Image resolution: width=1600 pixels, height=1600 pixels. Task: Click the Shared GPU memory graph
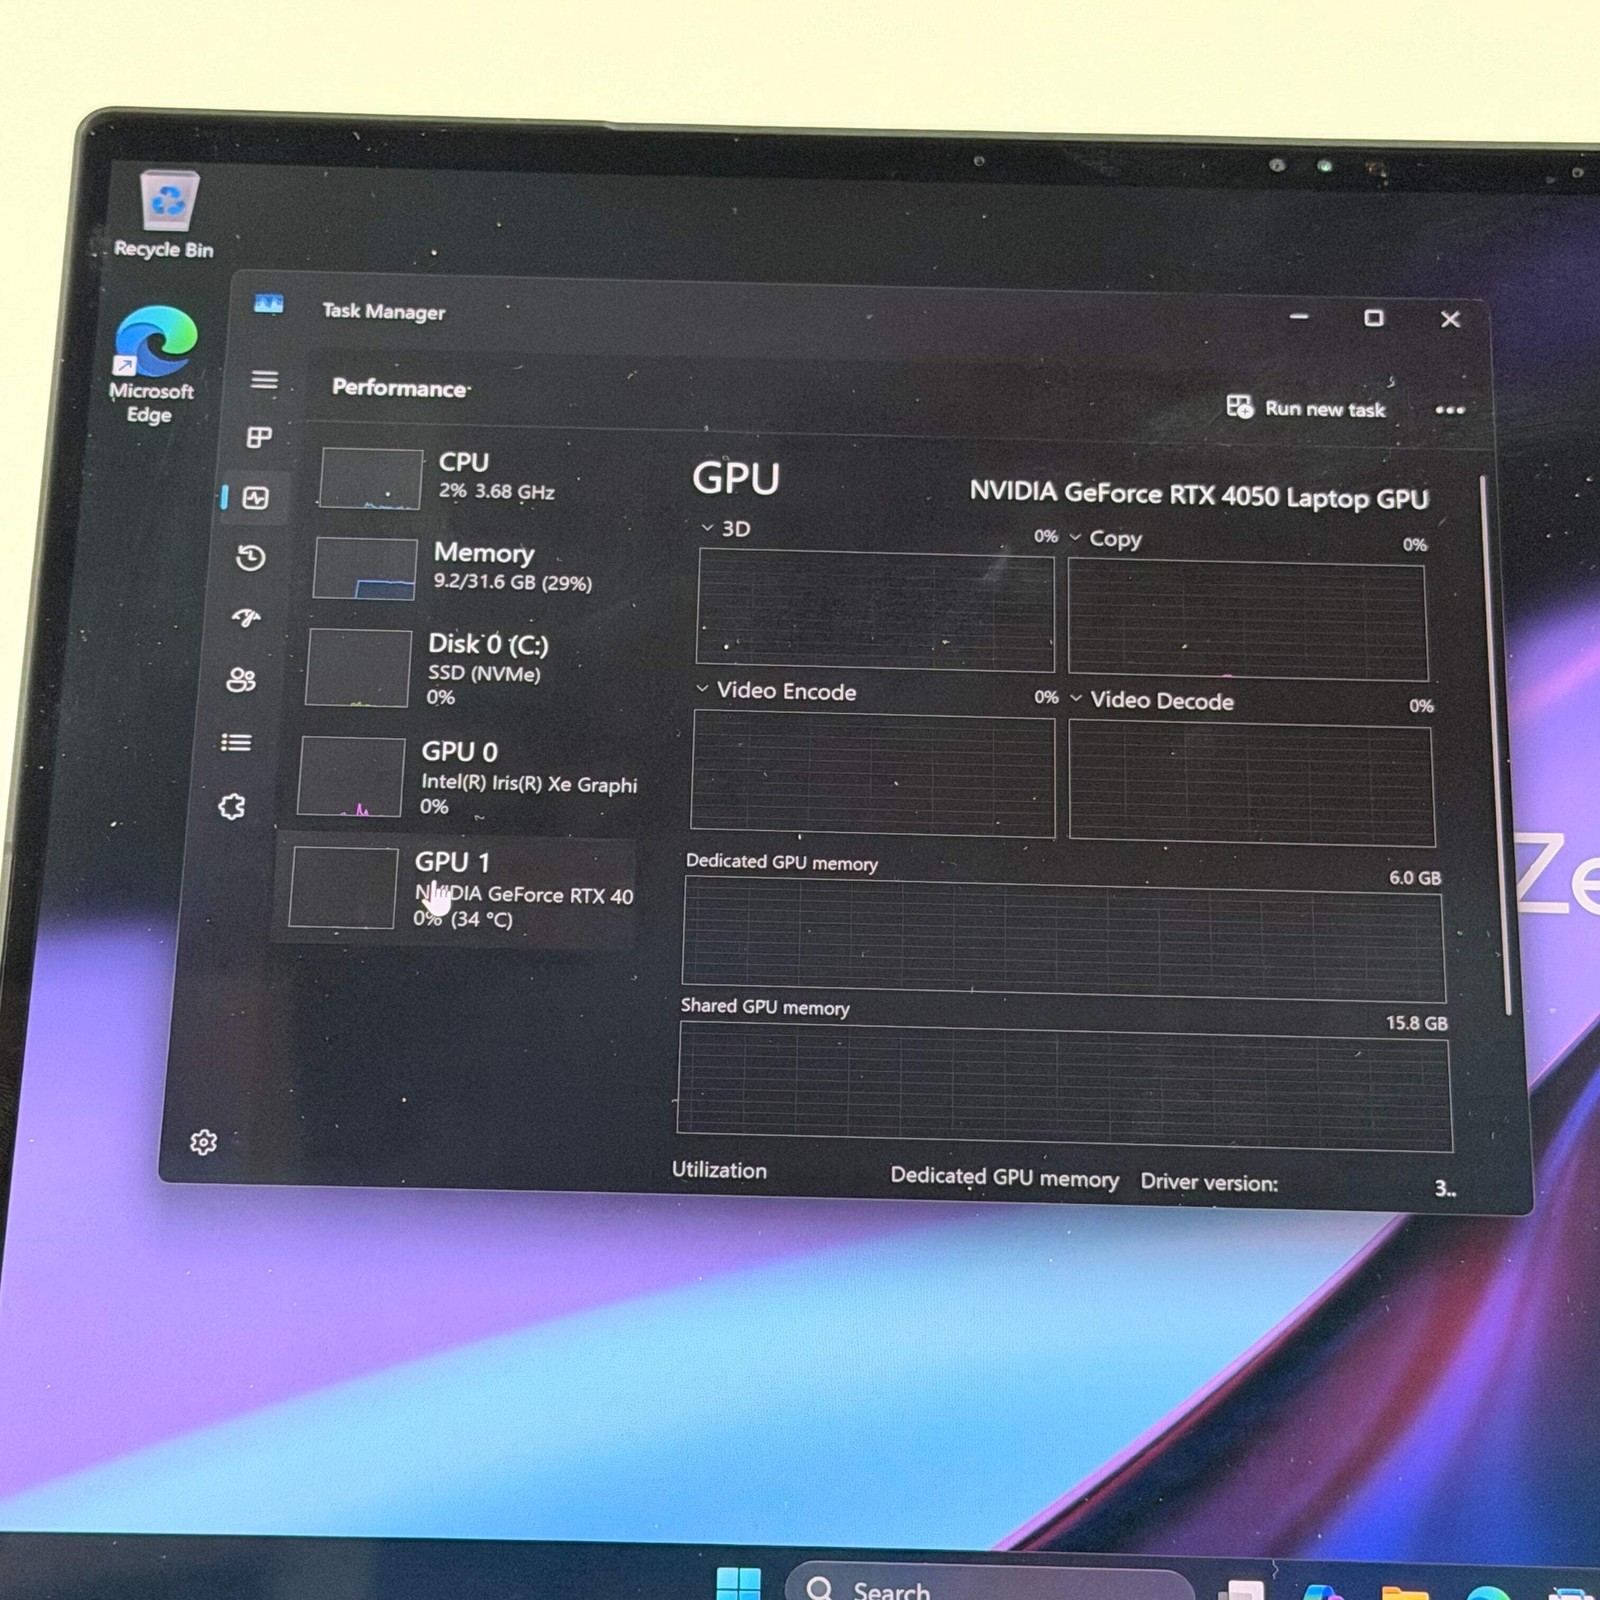[1064, 1088]
